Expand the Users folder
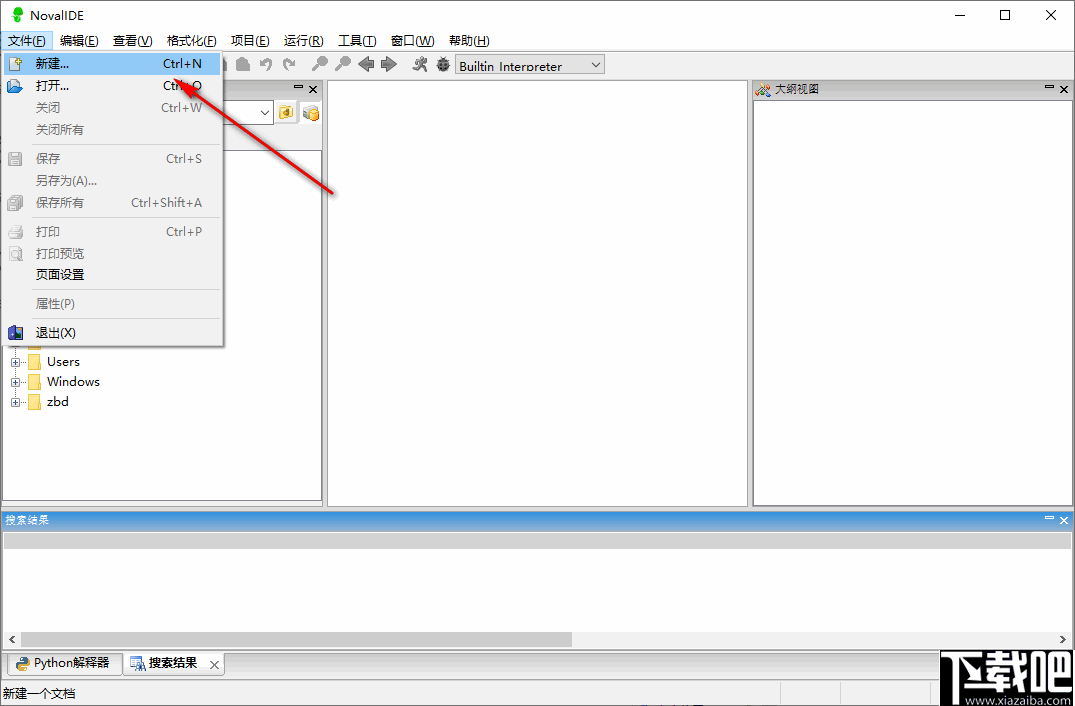 coord(15,362)
